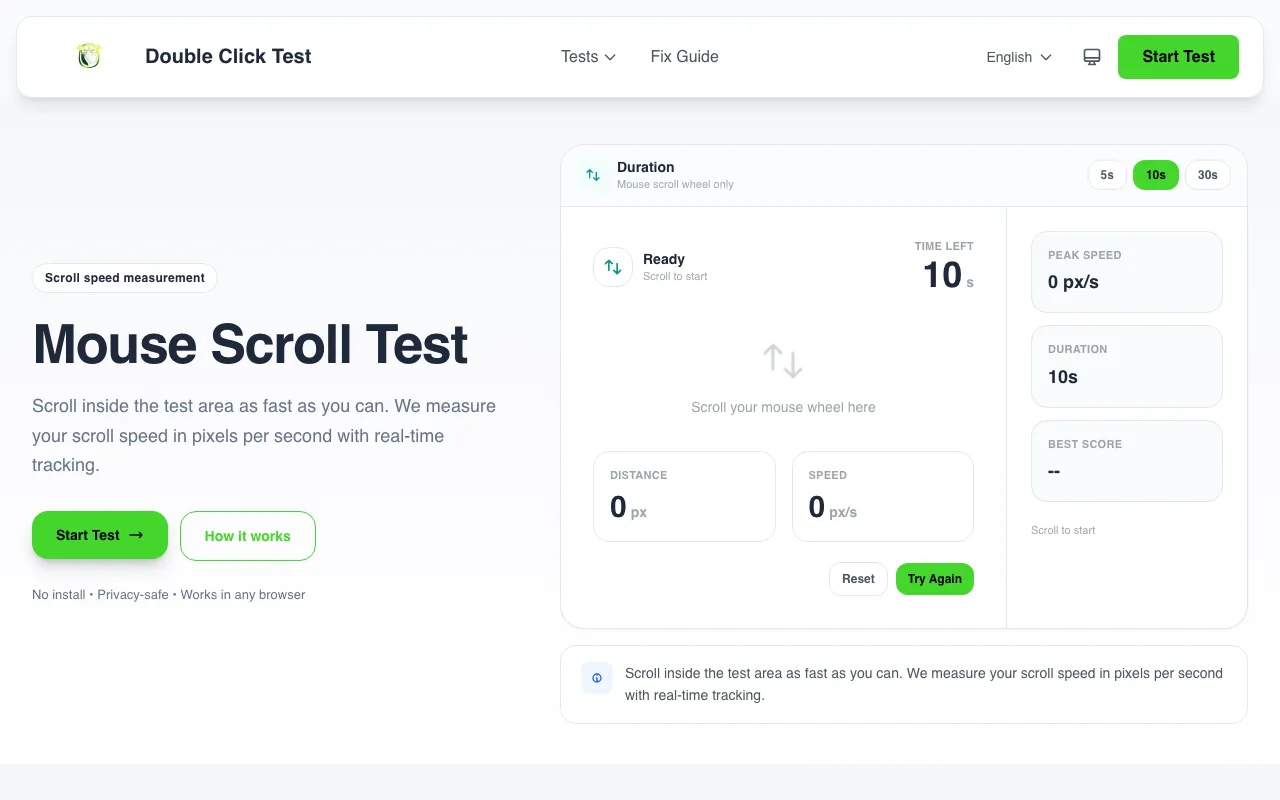This screenshot has height=800, width=1280.
Task: Click the Double Click Test logo icon
Action: pos(89,56)
